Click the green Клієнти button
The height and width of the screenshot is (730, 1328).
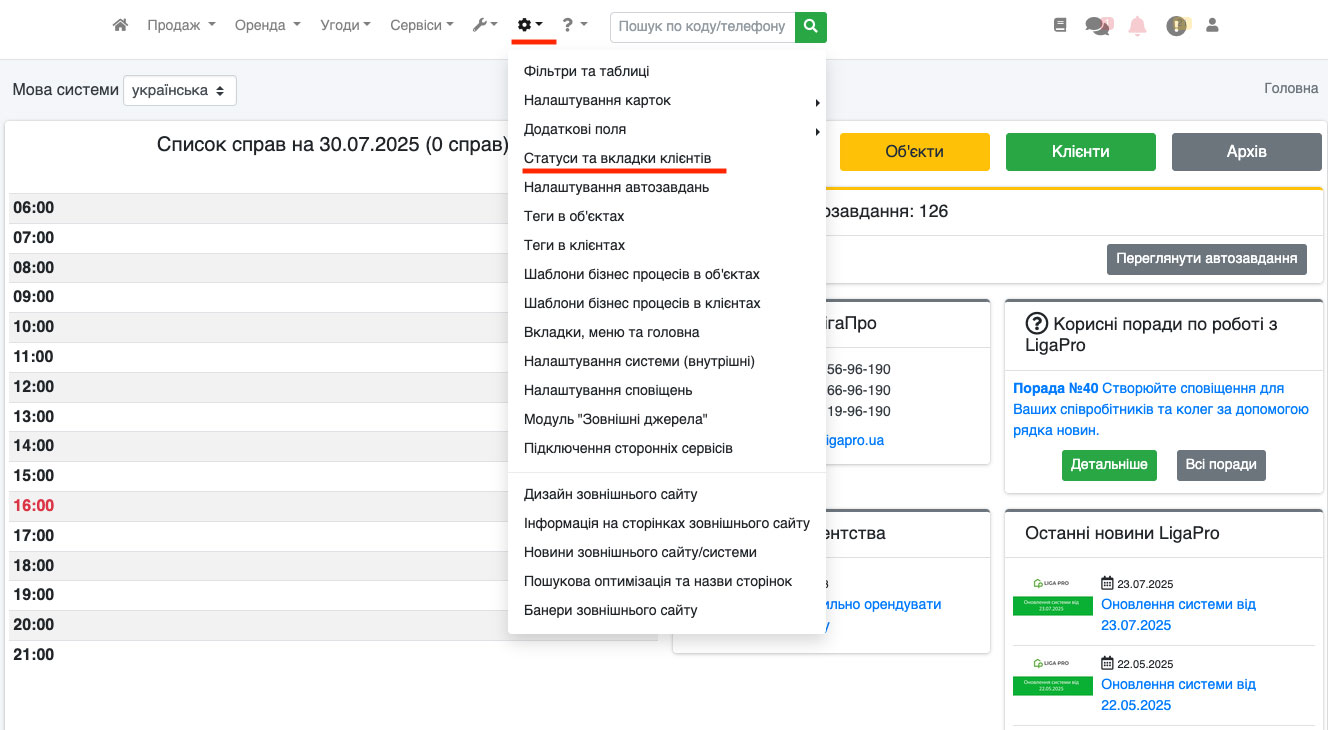coord(1080,152)
